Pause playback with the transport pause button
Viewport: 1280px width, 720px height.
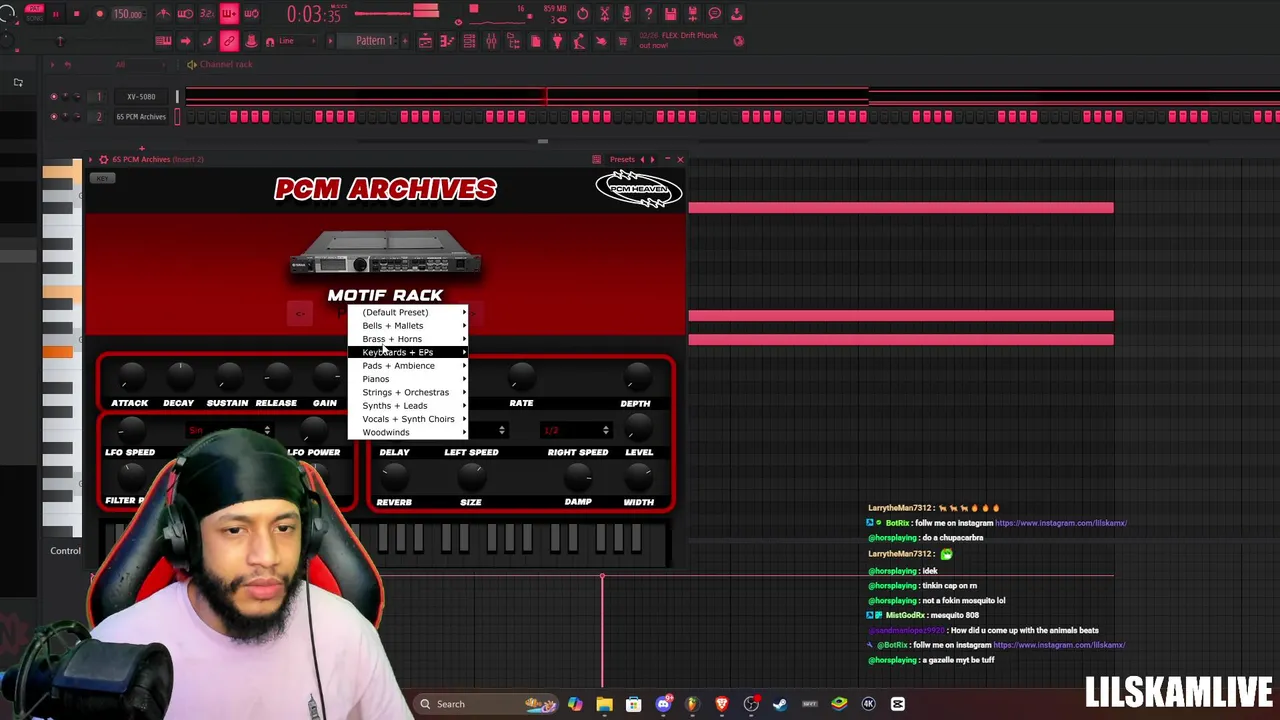[55, 14]
